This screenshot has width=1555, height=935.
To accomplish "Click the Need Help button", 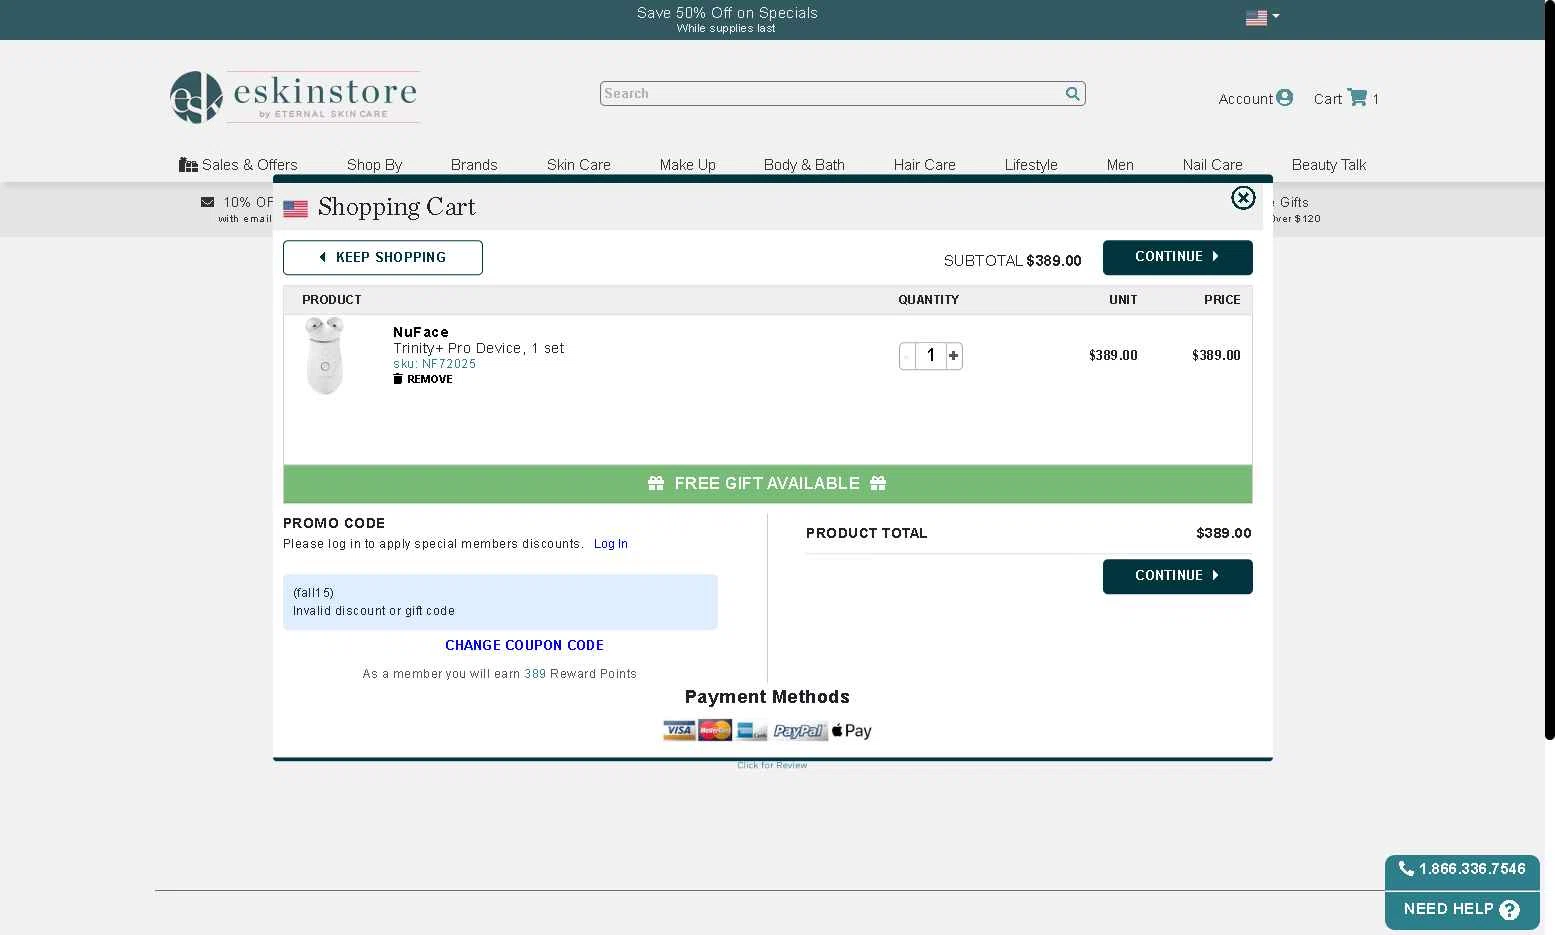I will pos(1462,910).
